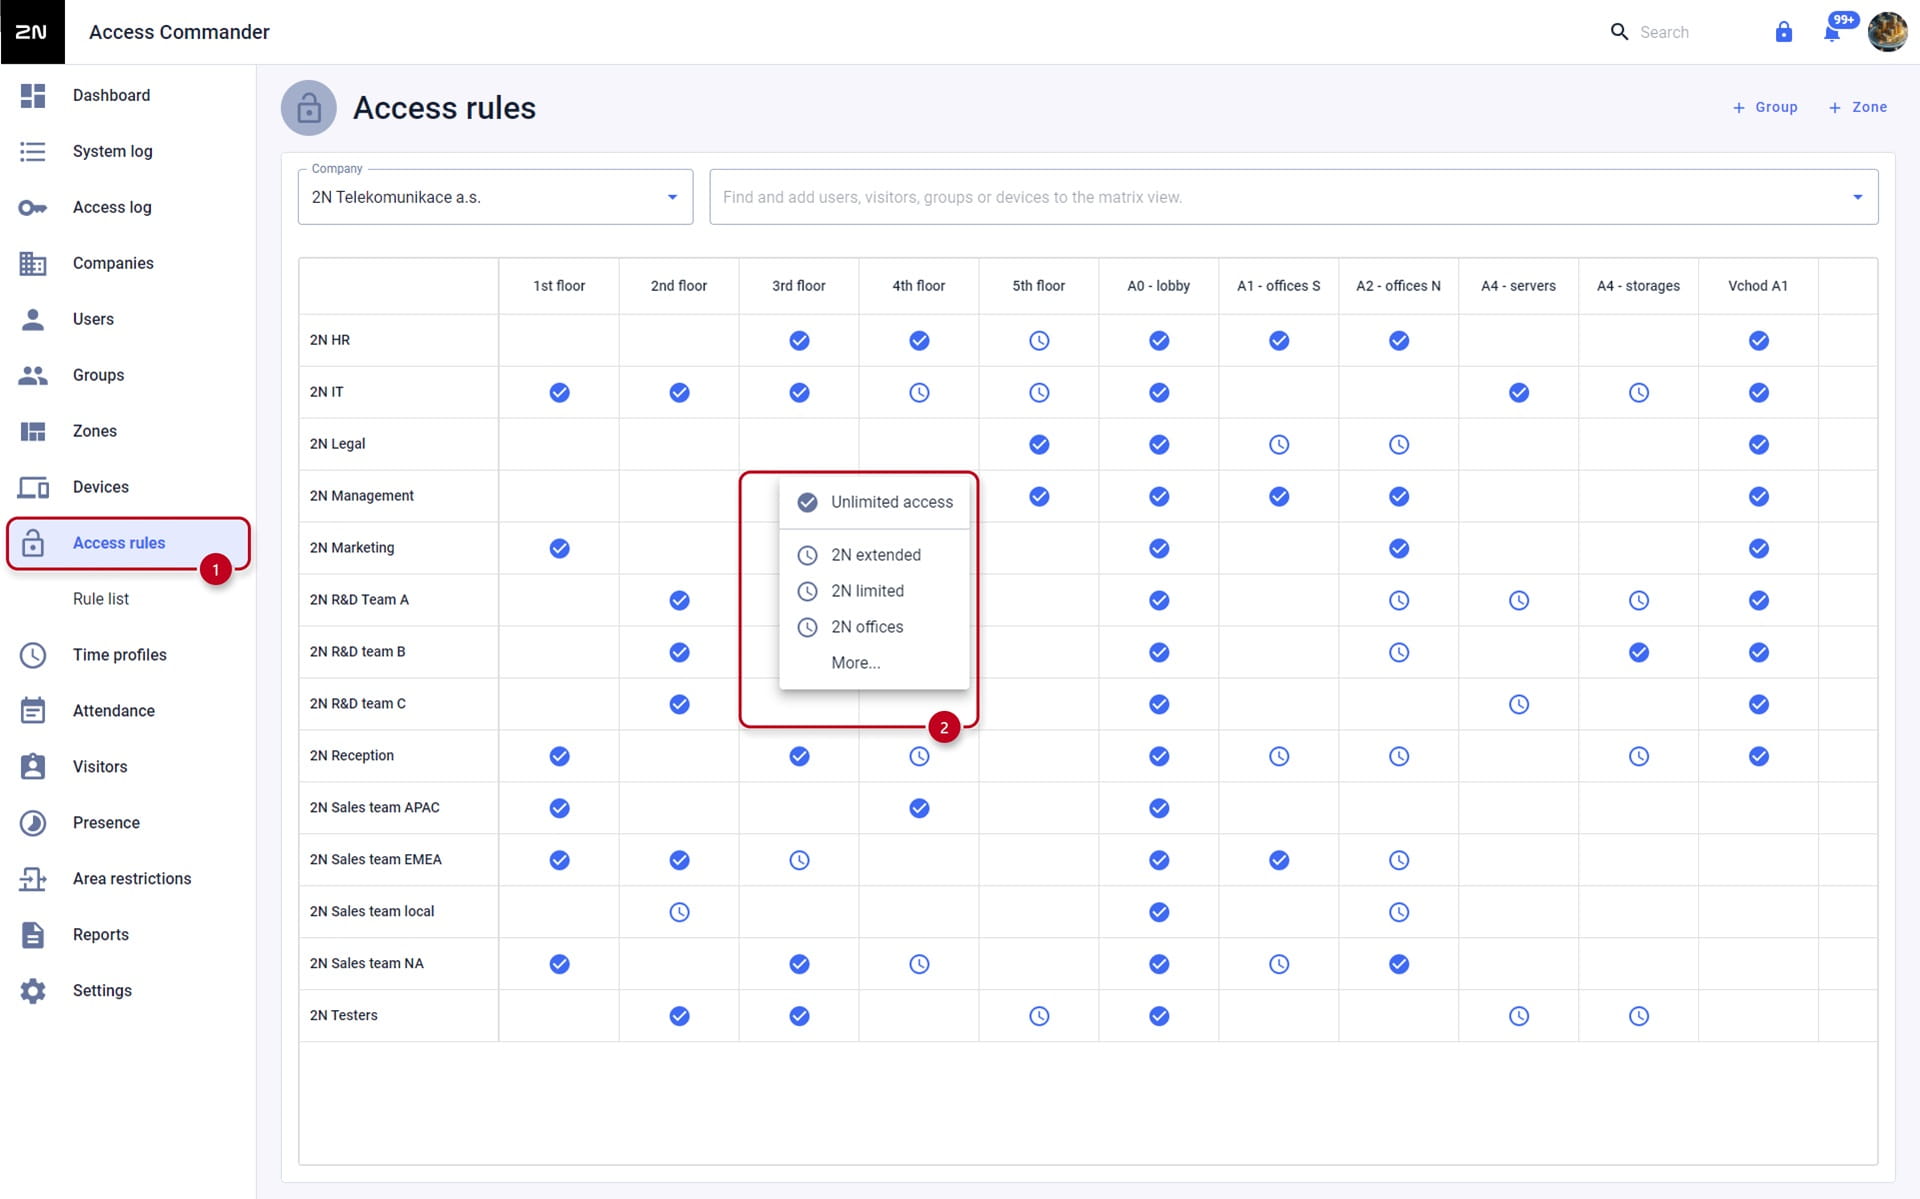The height and width of the screenshot is (1199, 1920).
Task: Click the Users person icon
Action: coord(33,319)
